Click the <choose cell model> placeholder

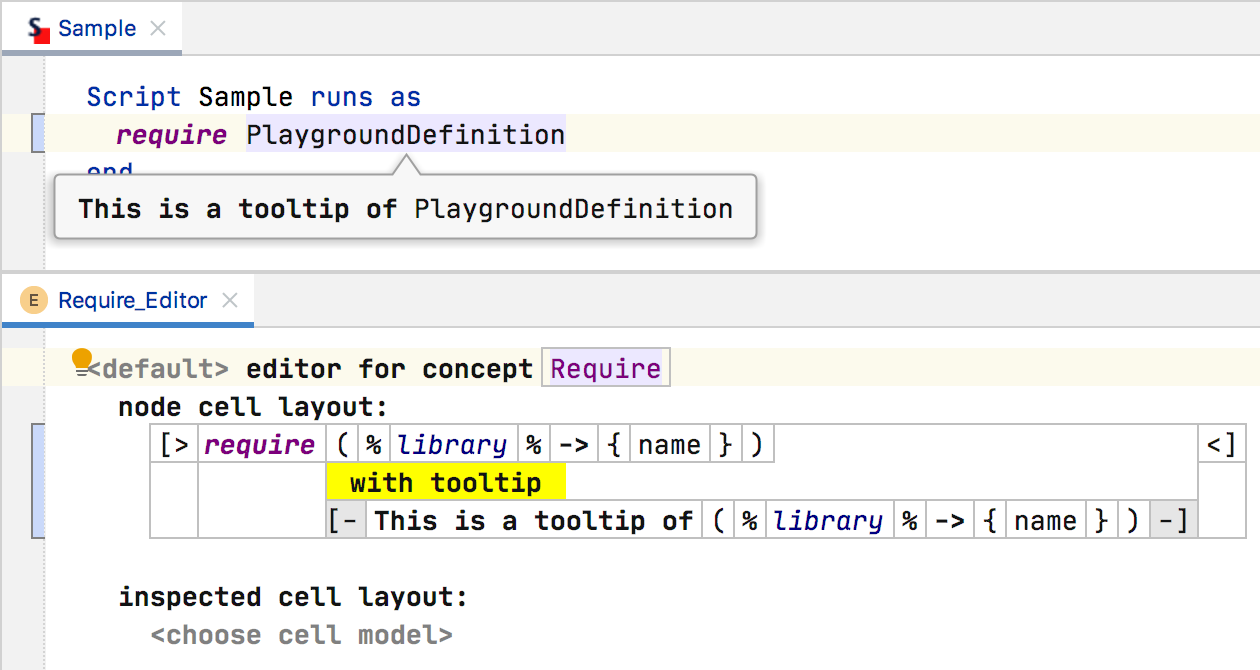301,635
